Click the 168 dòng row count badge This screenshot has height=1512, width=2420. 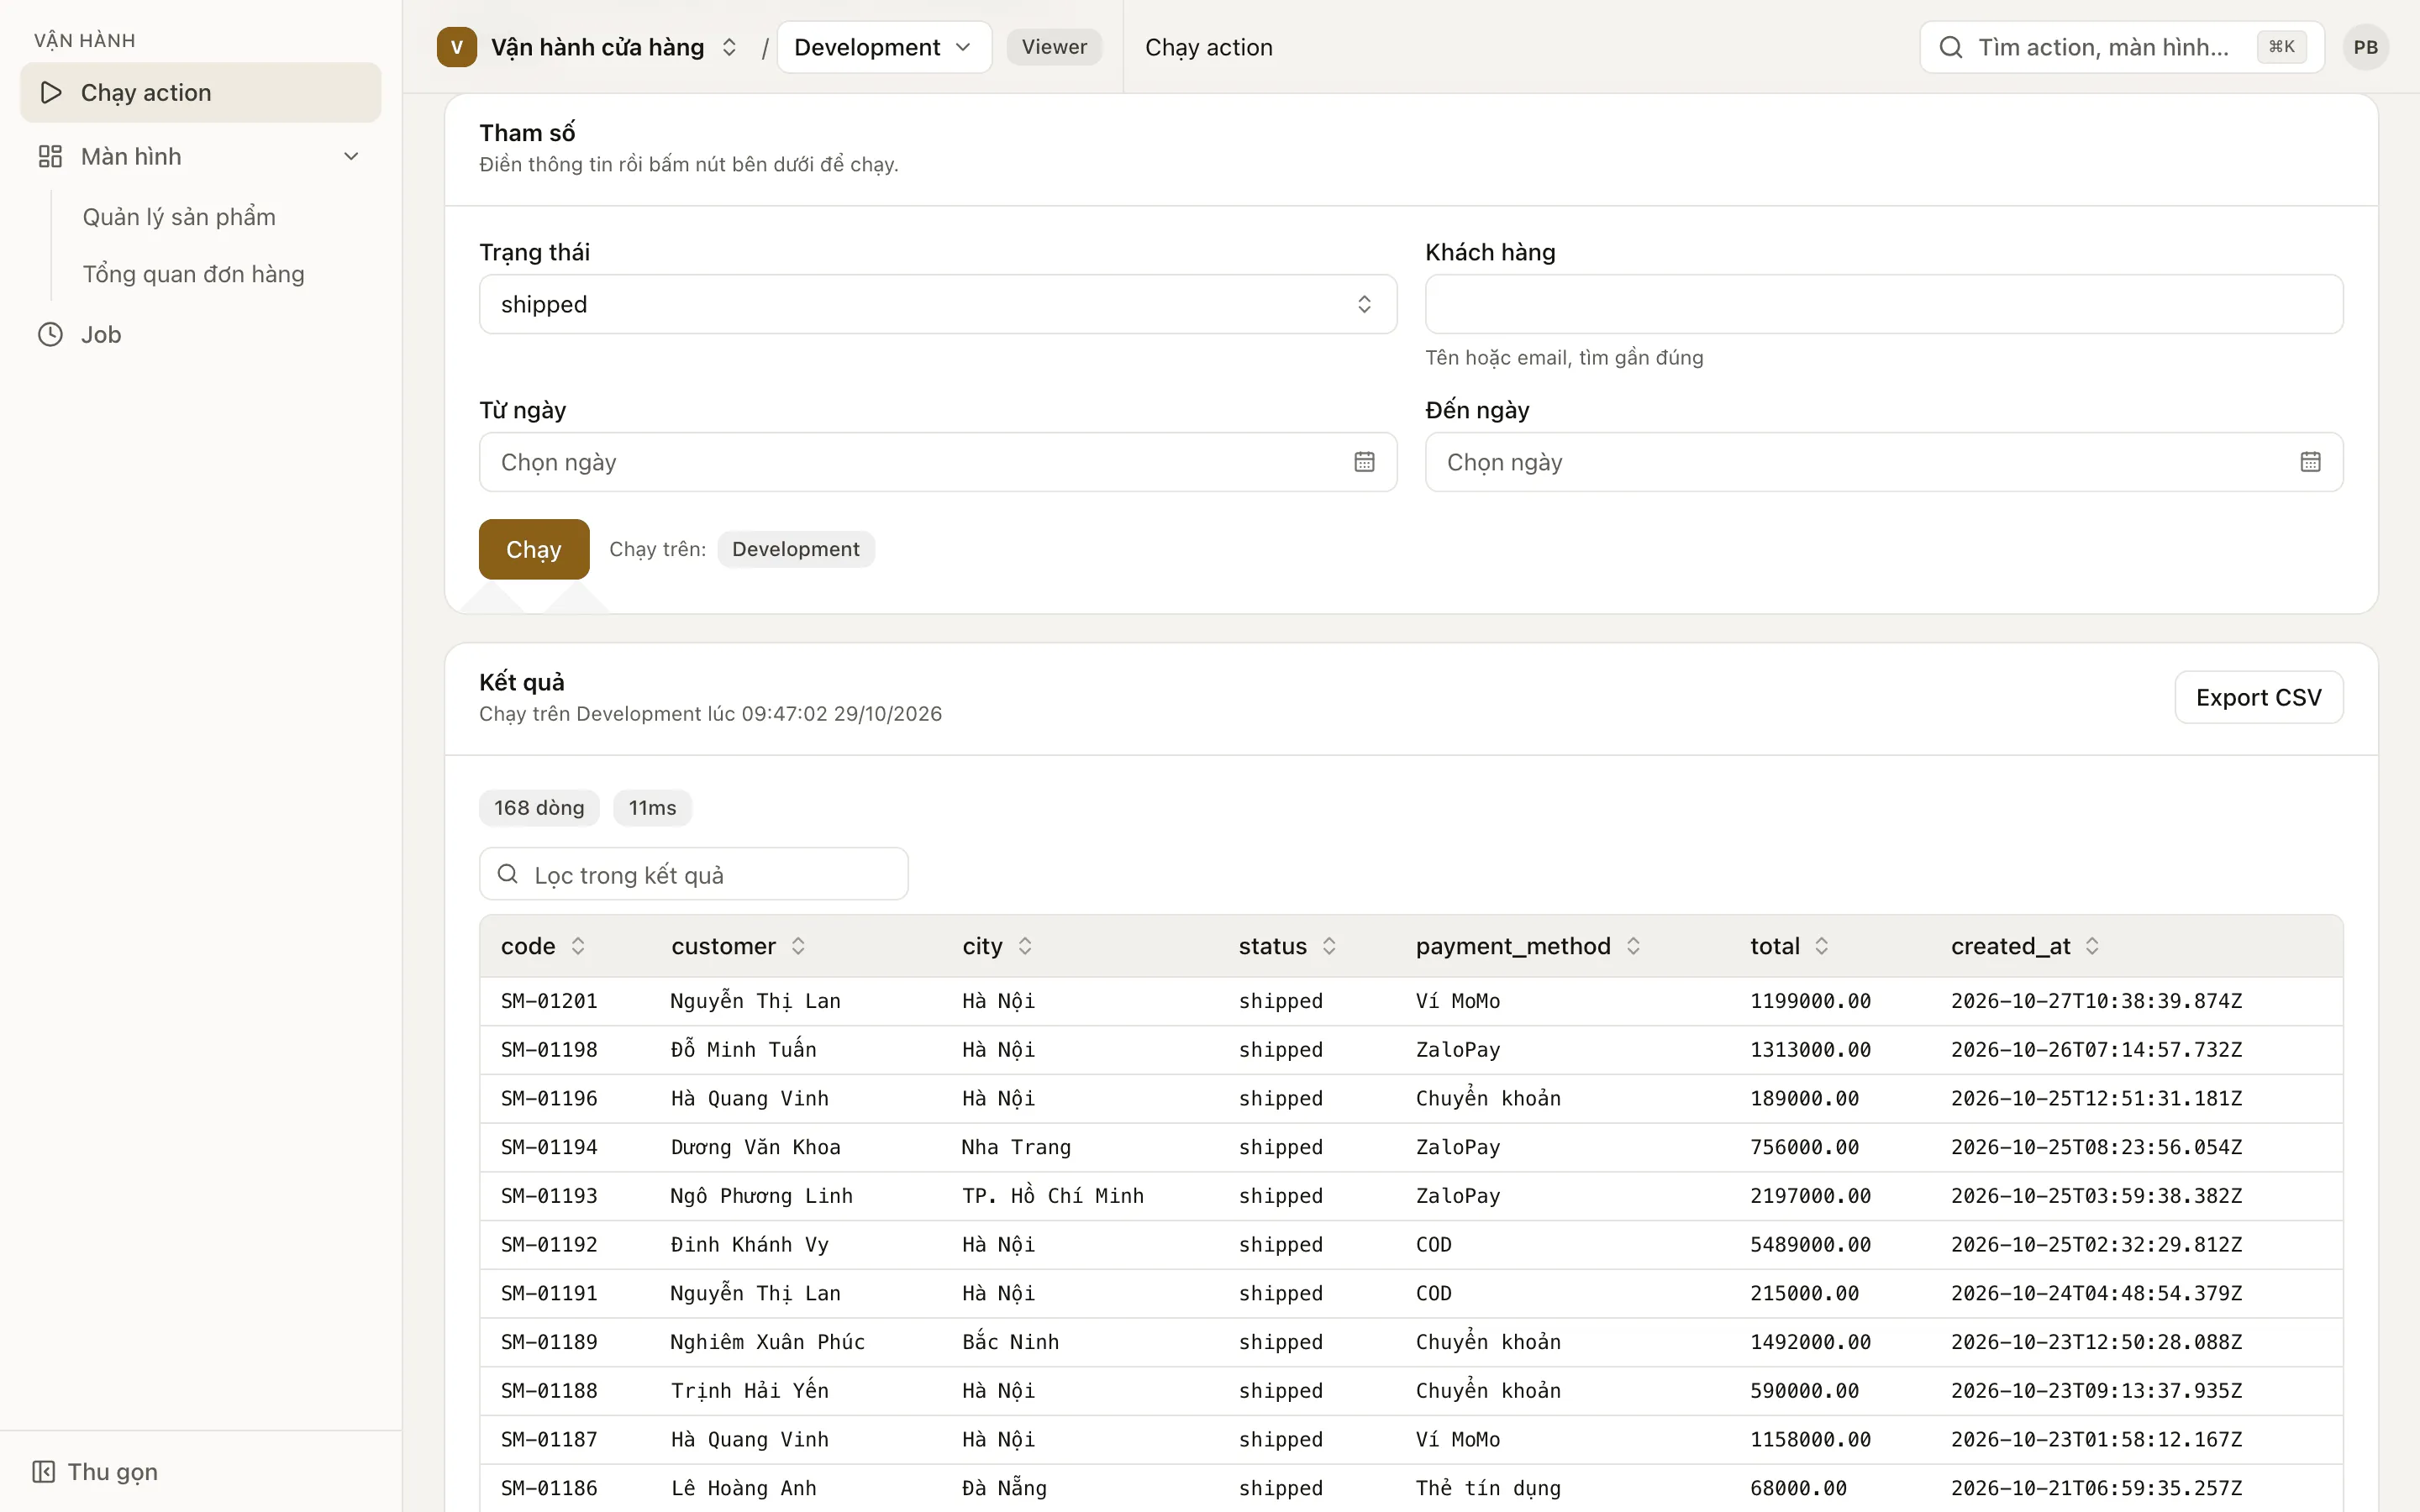coord(539,808)
